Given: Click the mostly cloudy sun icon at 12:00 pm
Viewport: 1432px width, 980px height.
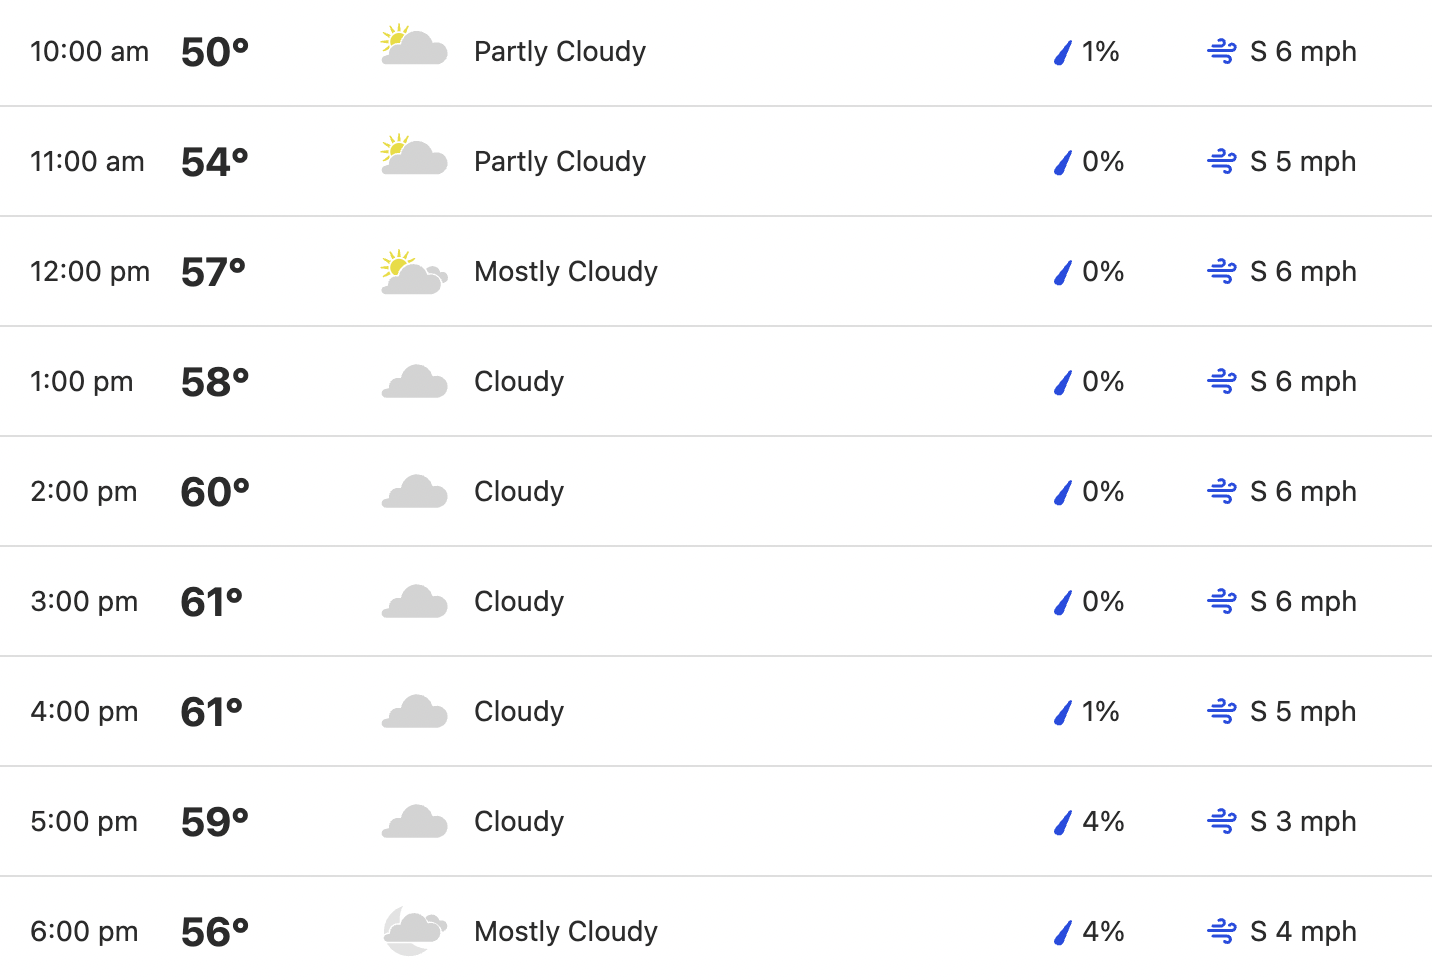Looking at the screenshot, I should [x=414, y=272].
